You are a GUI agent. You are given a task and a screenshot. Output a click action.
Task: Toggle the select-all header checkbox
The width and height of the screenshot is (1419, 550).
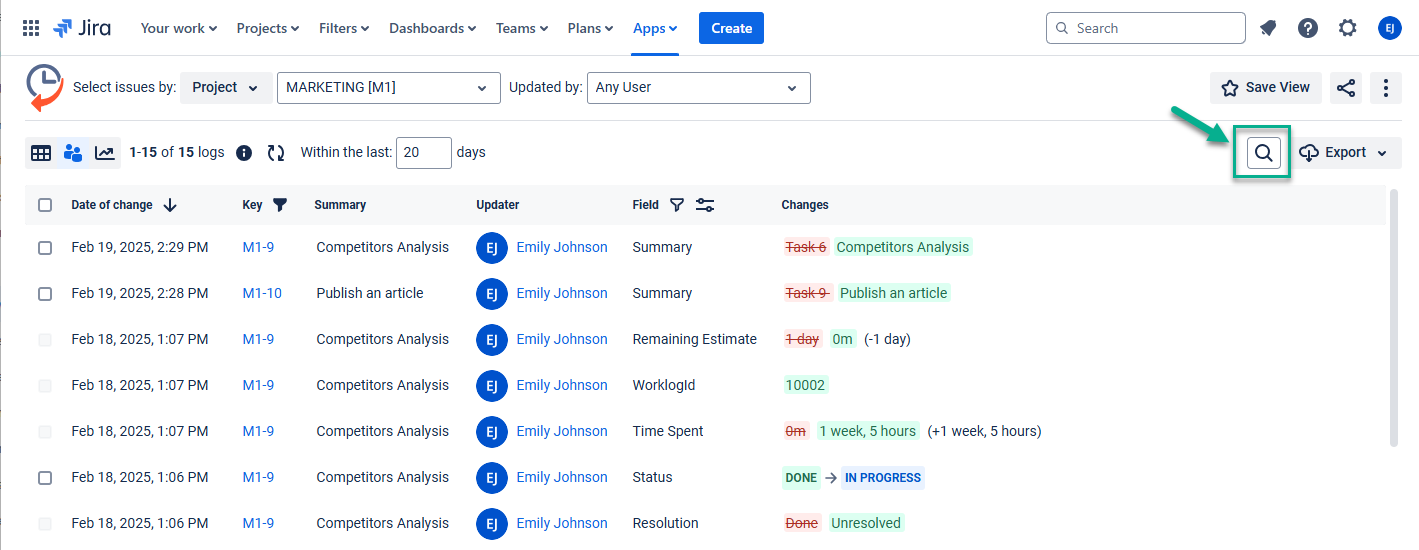(45, 205)
